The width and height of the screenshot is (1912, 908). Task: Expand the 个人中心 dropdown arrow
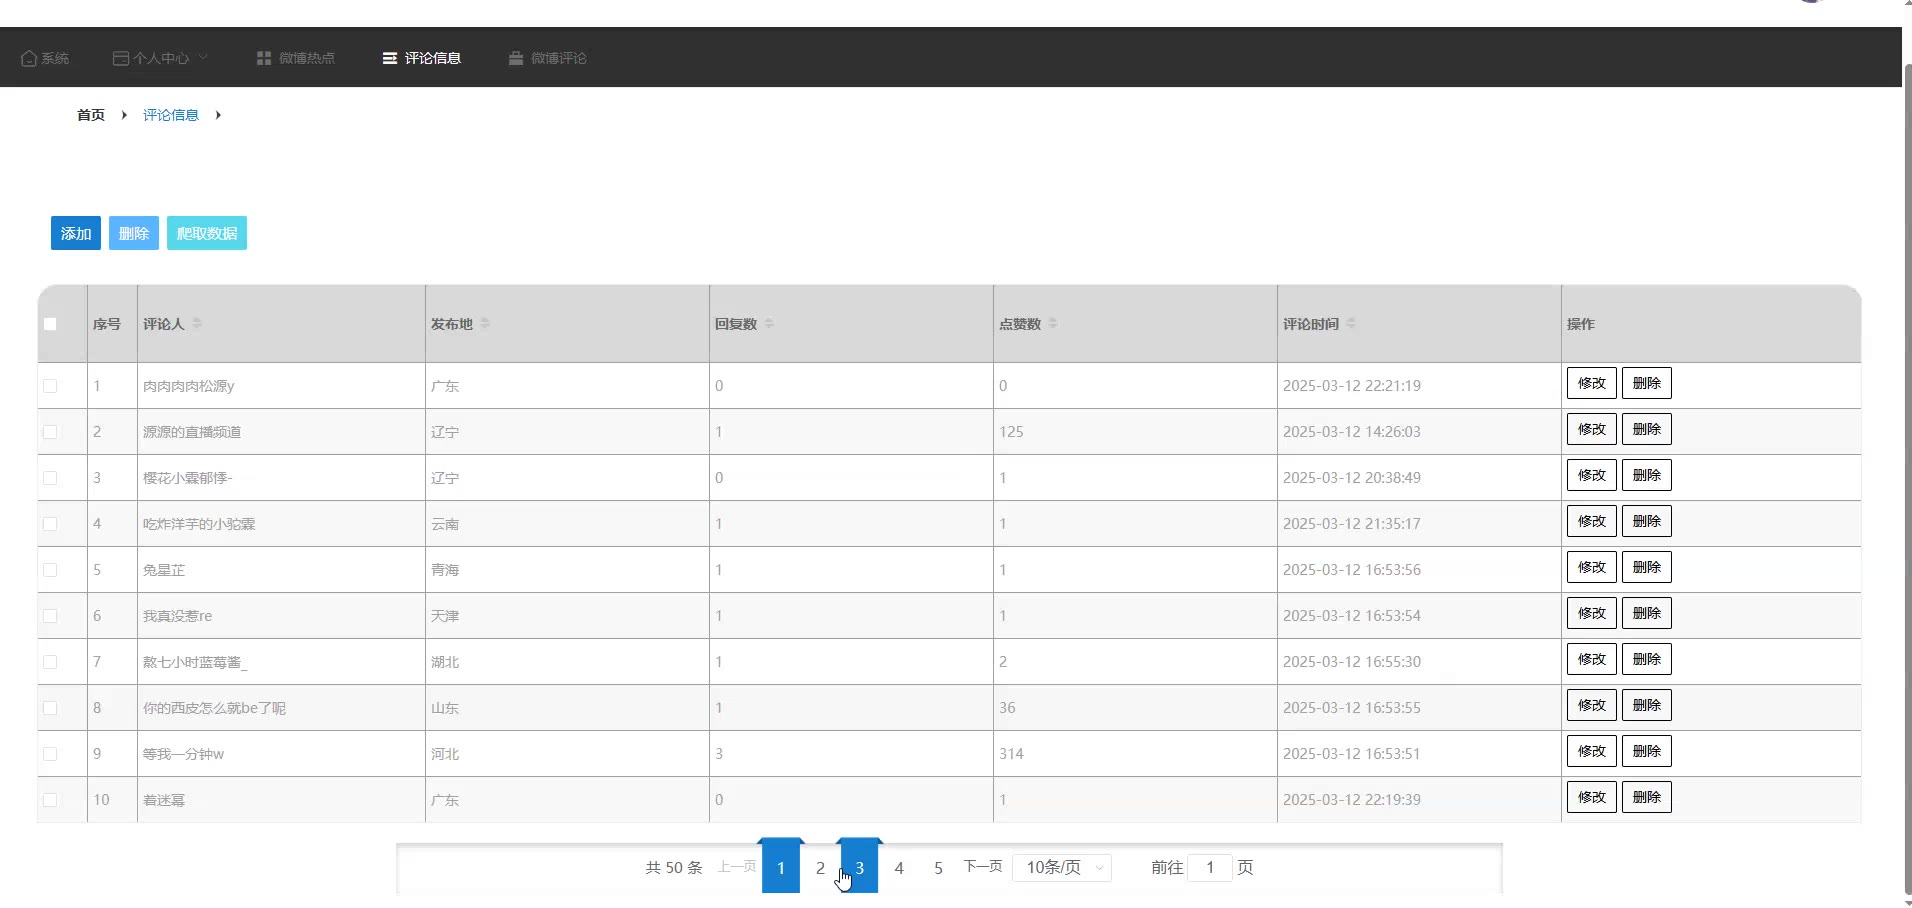coord(203,57)
